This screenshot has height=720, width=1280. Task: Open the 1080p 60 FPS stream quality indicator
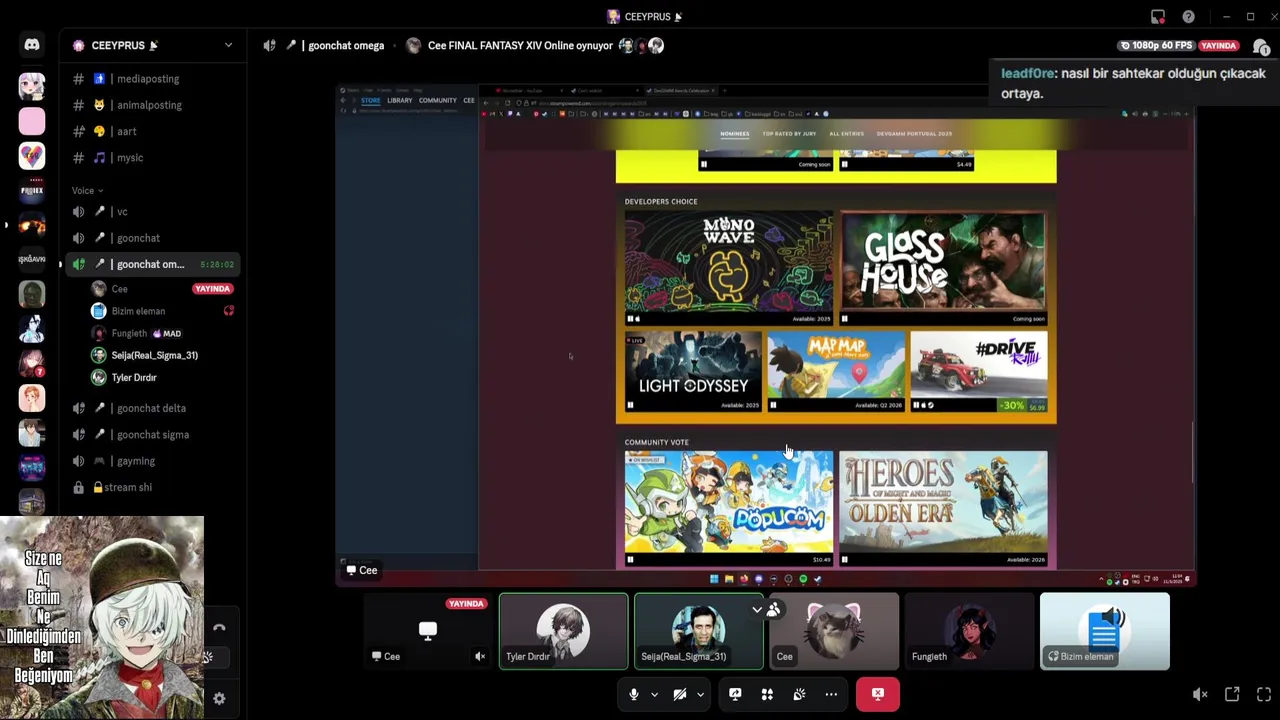click(x=1156, y=46)
